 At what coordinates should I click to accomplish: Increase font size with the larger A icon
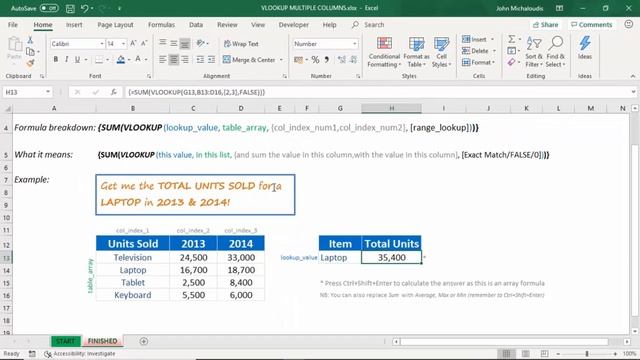click(133, 44)
